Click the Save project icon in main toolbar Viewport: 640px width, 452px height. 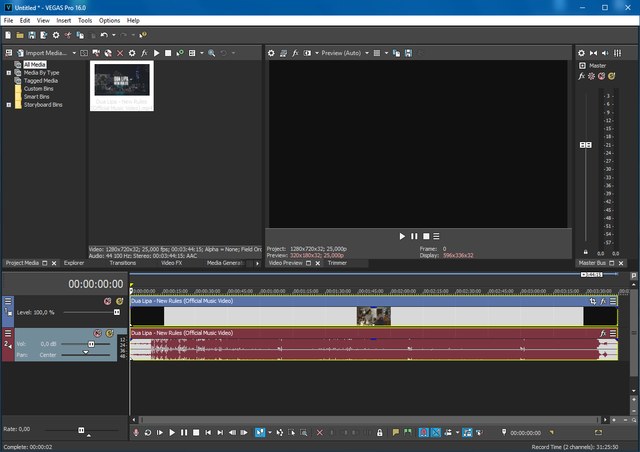pyautogui.click(x=34, y=35)
